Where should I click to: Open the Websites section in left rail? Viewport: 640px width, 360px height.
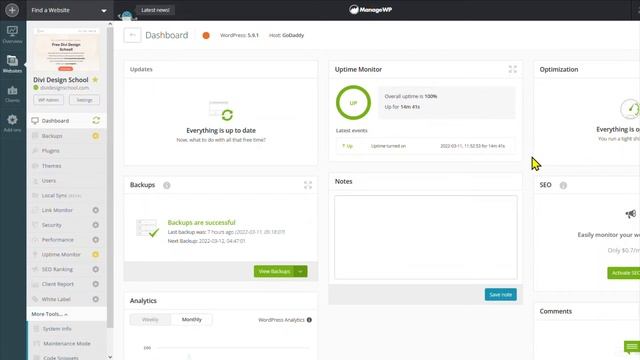[12, 64]
